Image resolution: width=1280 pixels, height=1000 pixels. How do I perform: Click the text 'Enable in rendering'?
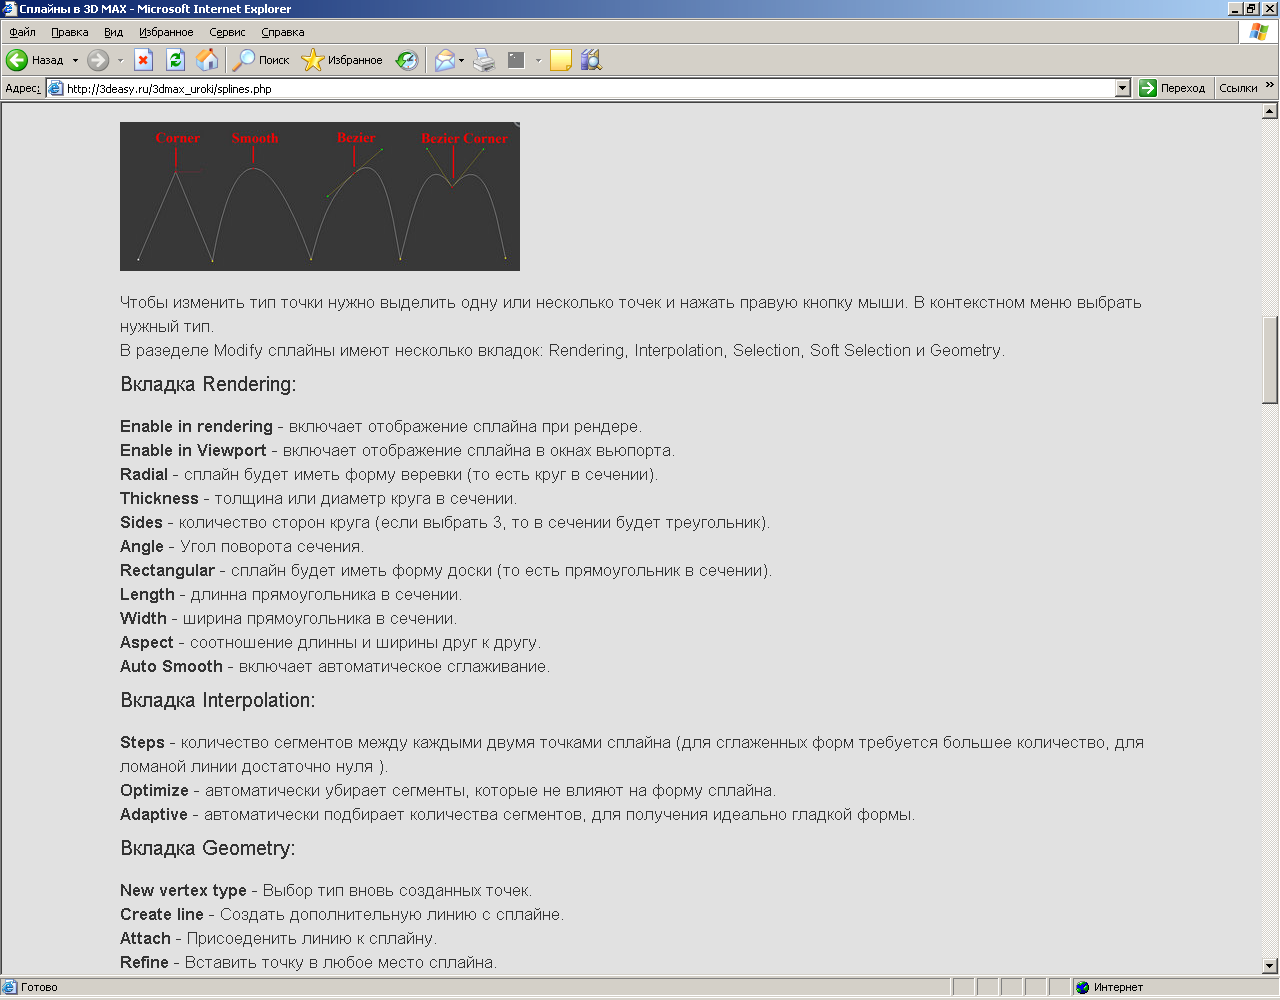tap(196, 427)
